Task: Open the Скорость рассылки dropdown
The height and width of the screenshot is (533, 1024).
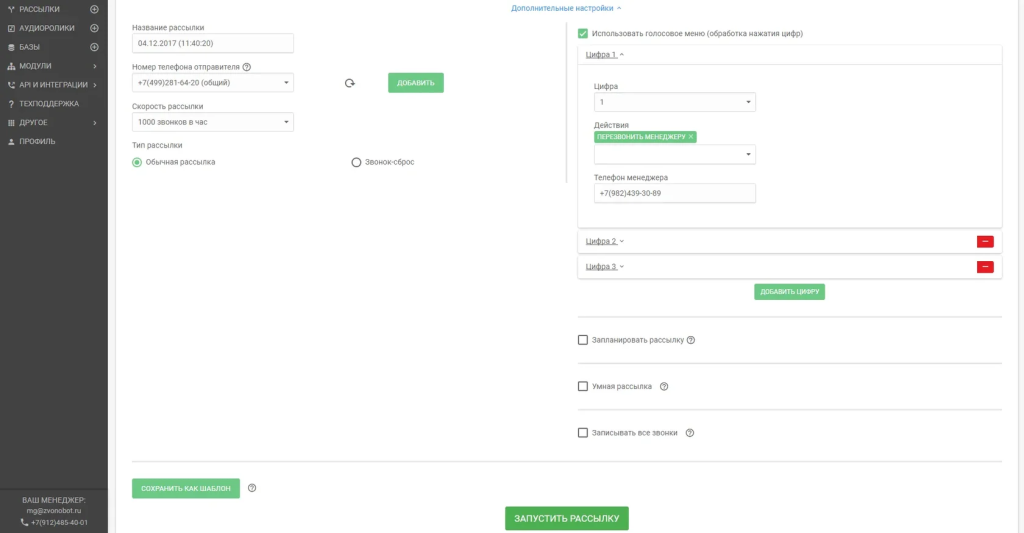Action: pyautogui.click(x=213, y=122)
